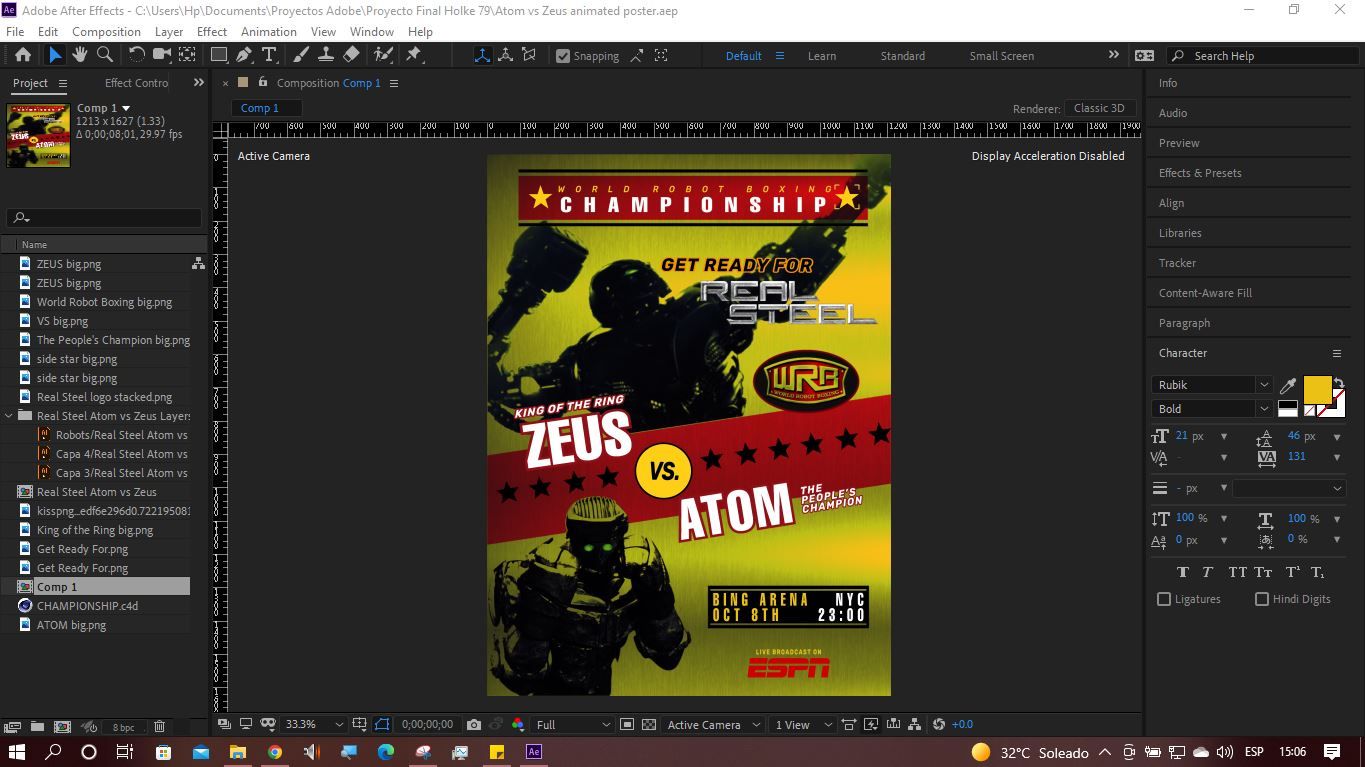Select the Eraser tool
Viewport: 1365px width, 767px height.
pos(351,56)
